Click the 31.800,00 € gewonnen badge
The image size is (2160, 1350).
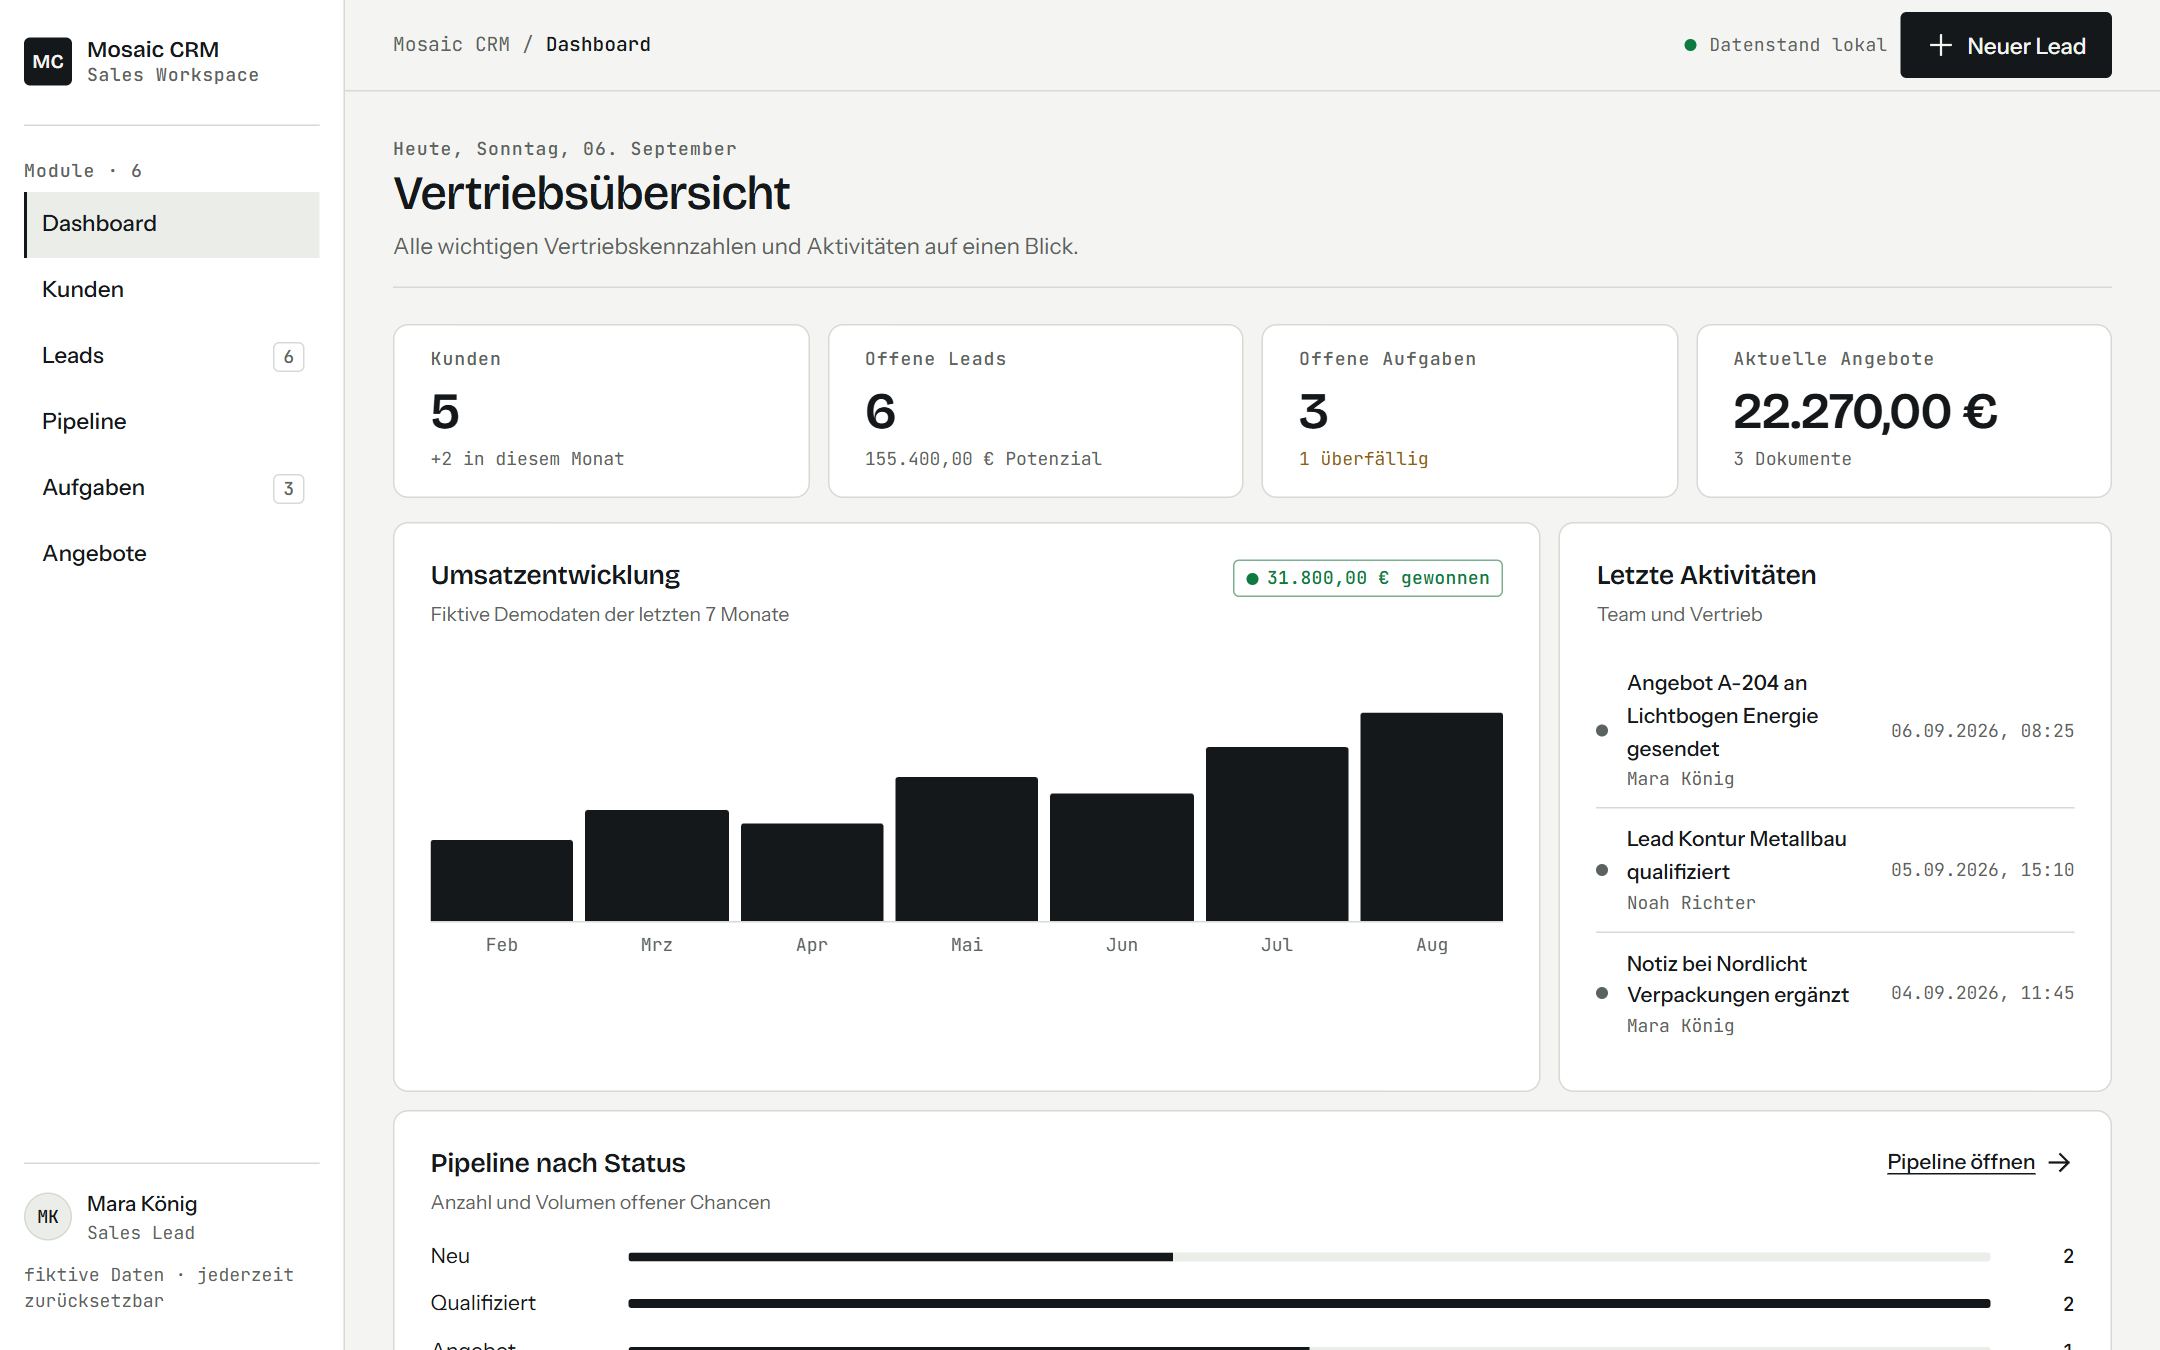pos(1367,578)
